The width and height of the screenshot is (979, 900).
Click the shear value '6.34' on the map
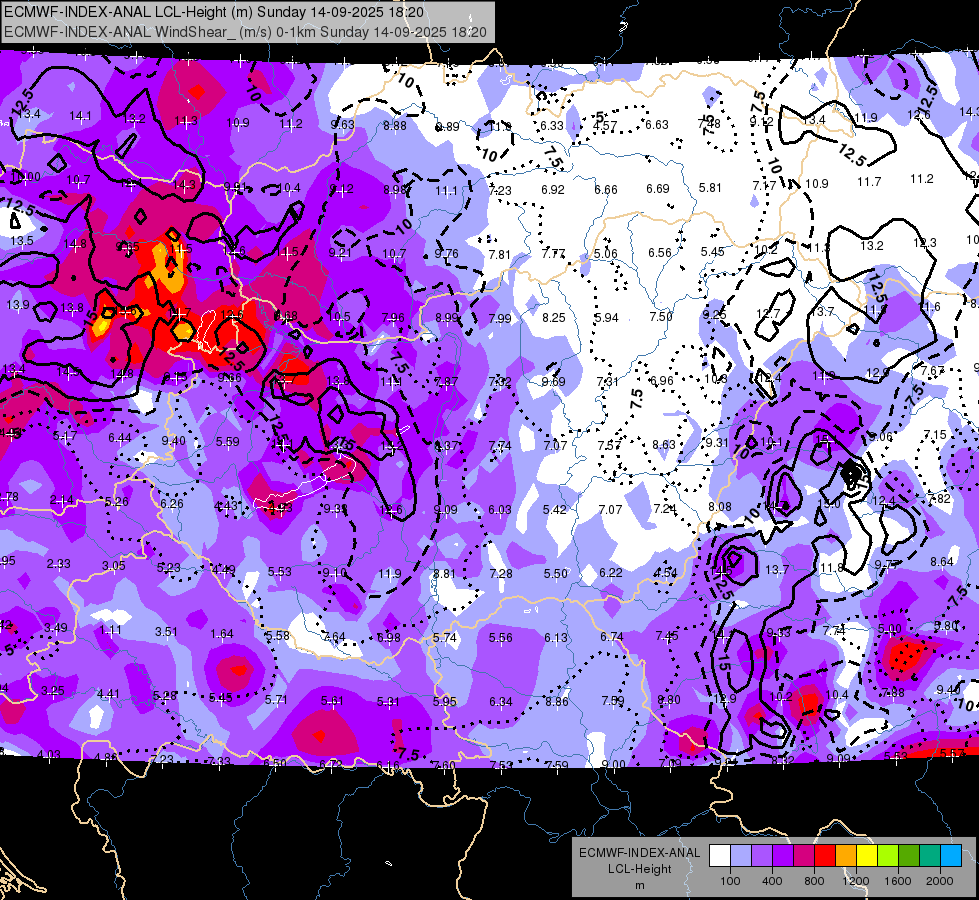pos(501,702)
